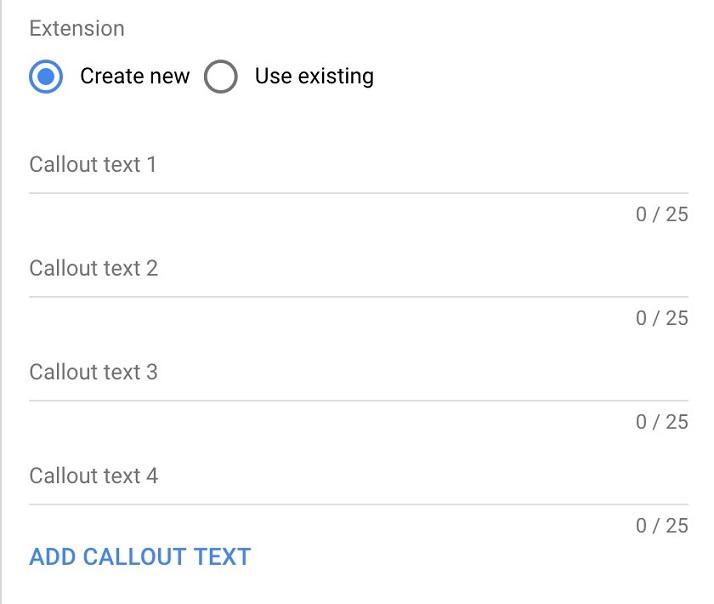Activate the Callout text 4 input
Image resolution: width=714 pixels, height=604 pixels.
click(x=358, y=478)
